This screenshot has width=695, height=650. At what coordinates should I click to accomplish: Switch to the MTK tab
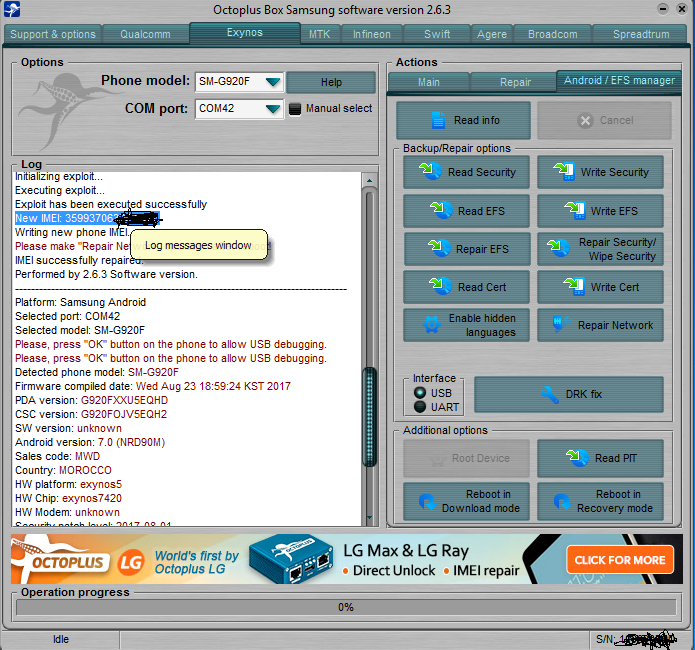[x=320, y=34]
